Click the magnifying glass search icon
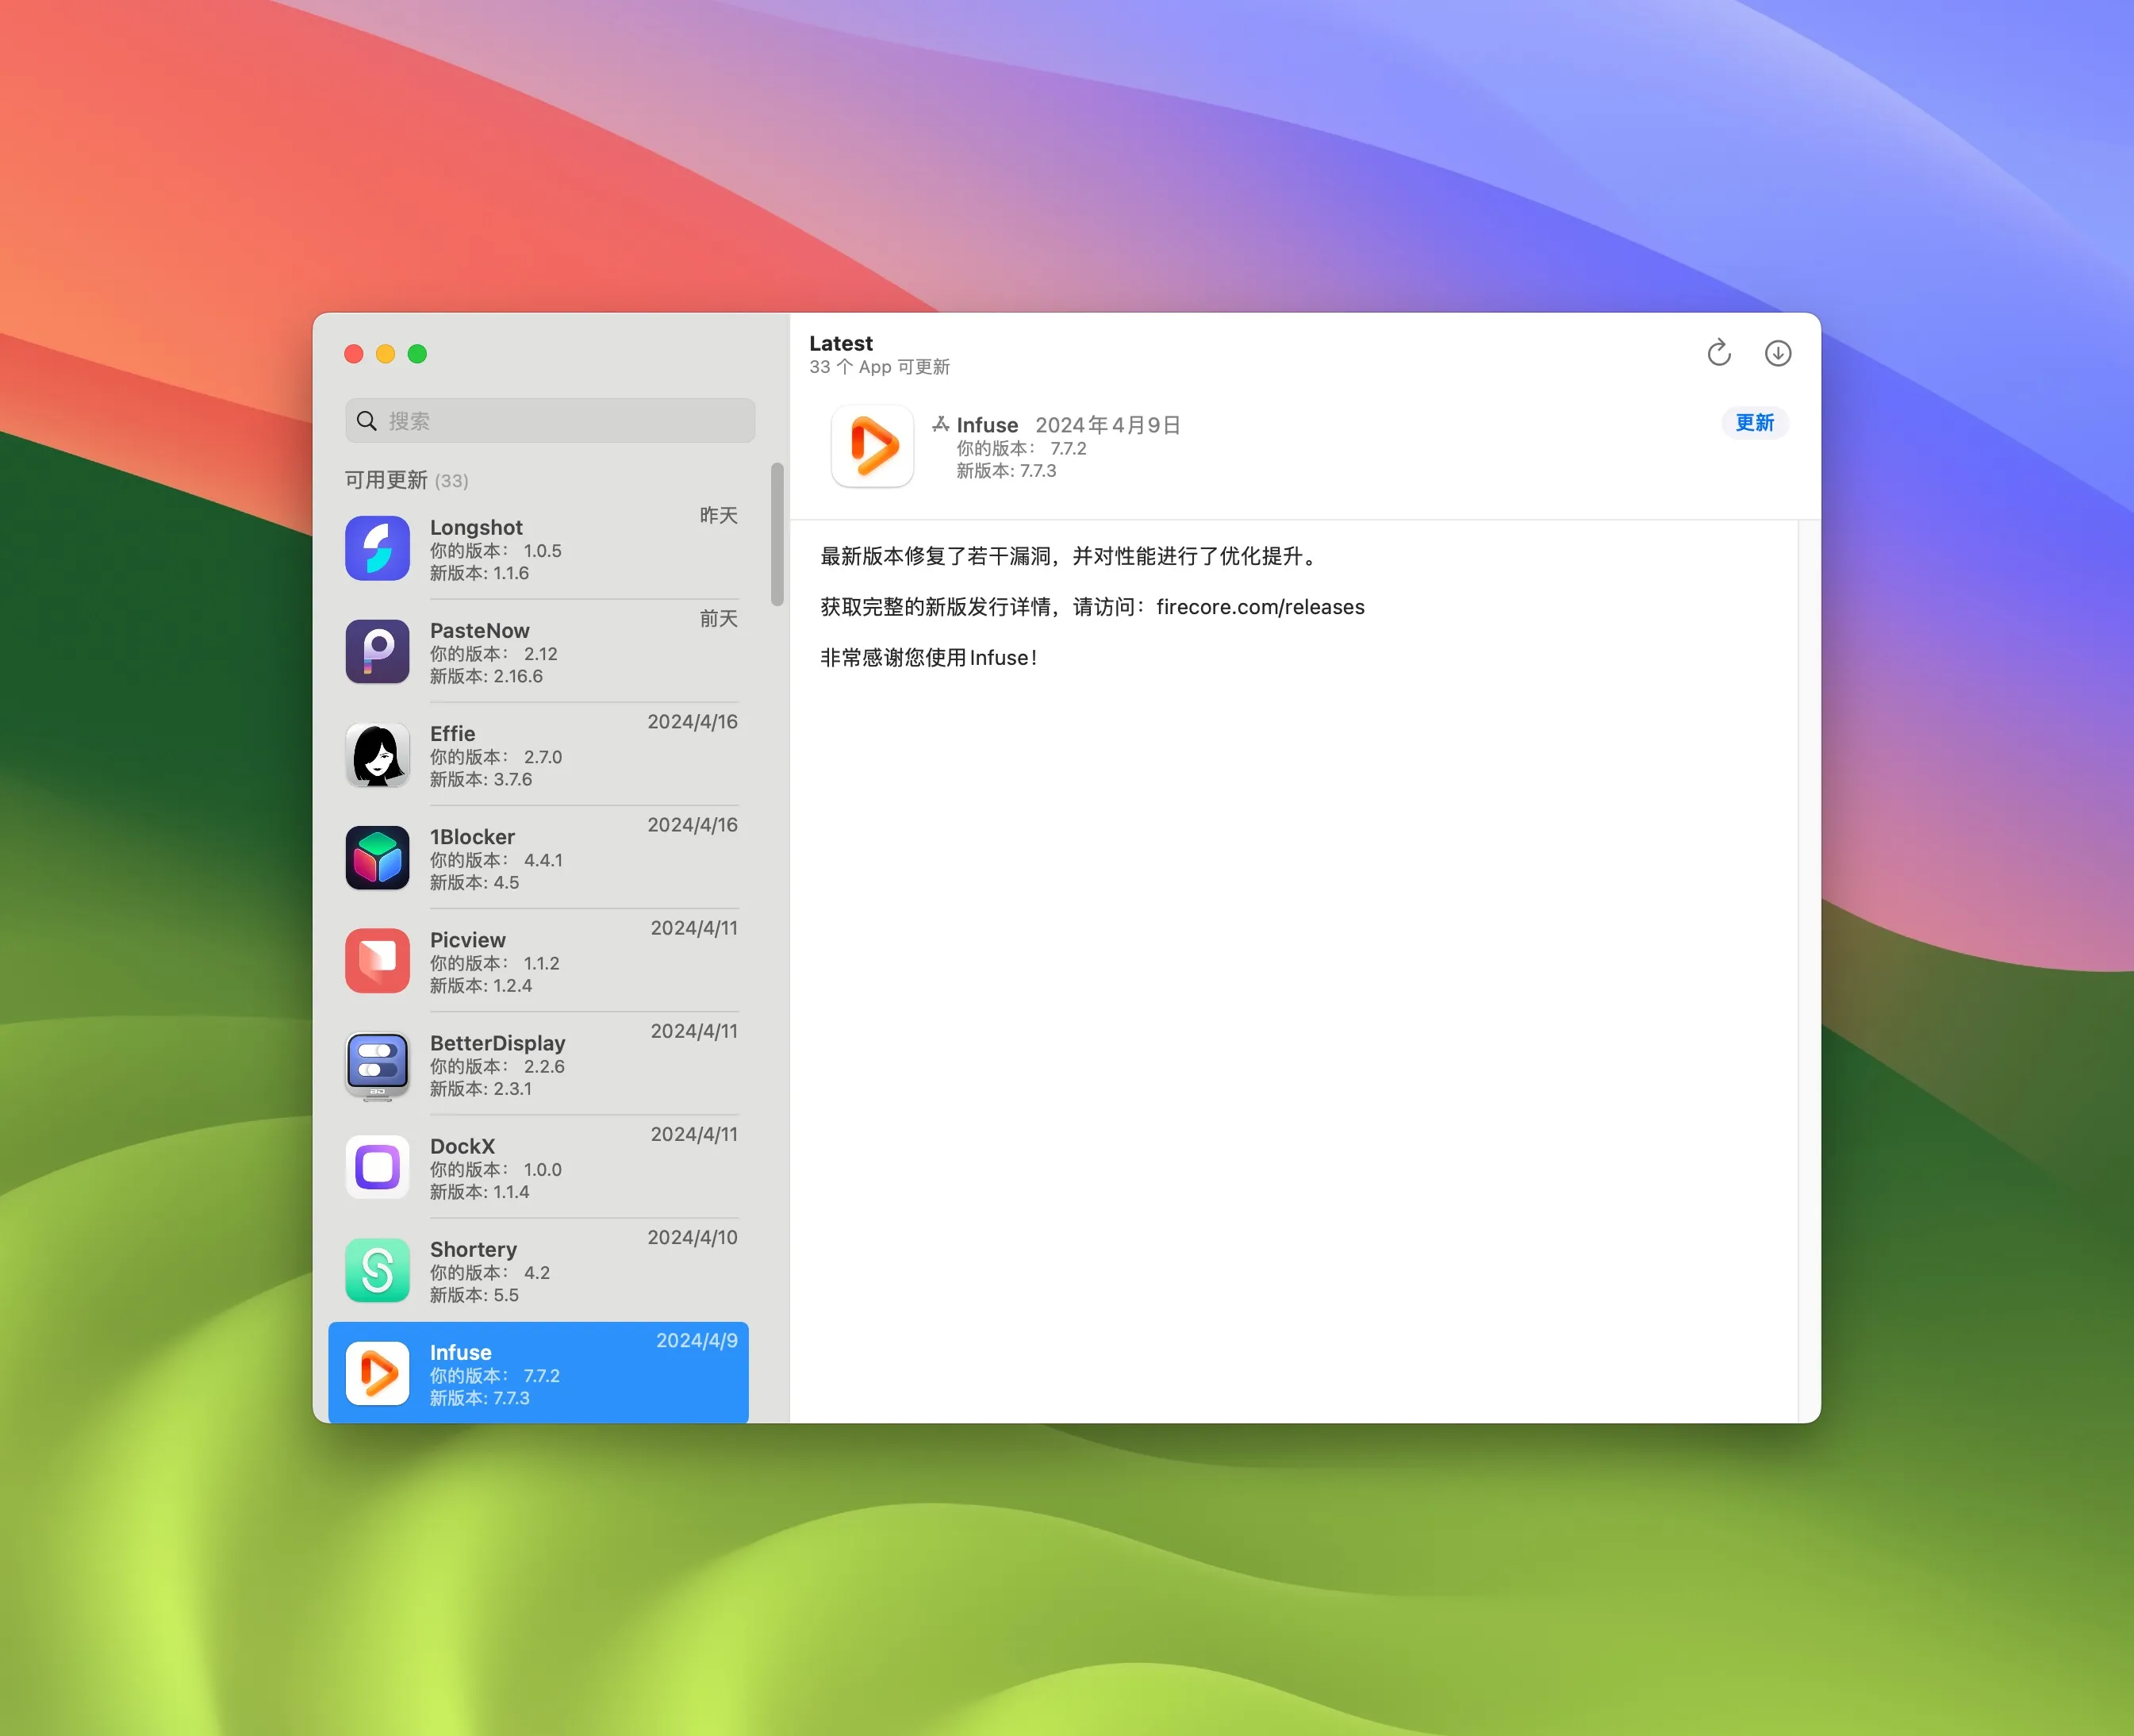The width and height of the screenshot is (2134, 1736). click(367, 421)
